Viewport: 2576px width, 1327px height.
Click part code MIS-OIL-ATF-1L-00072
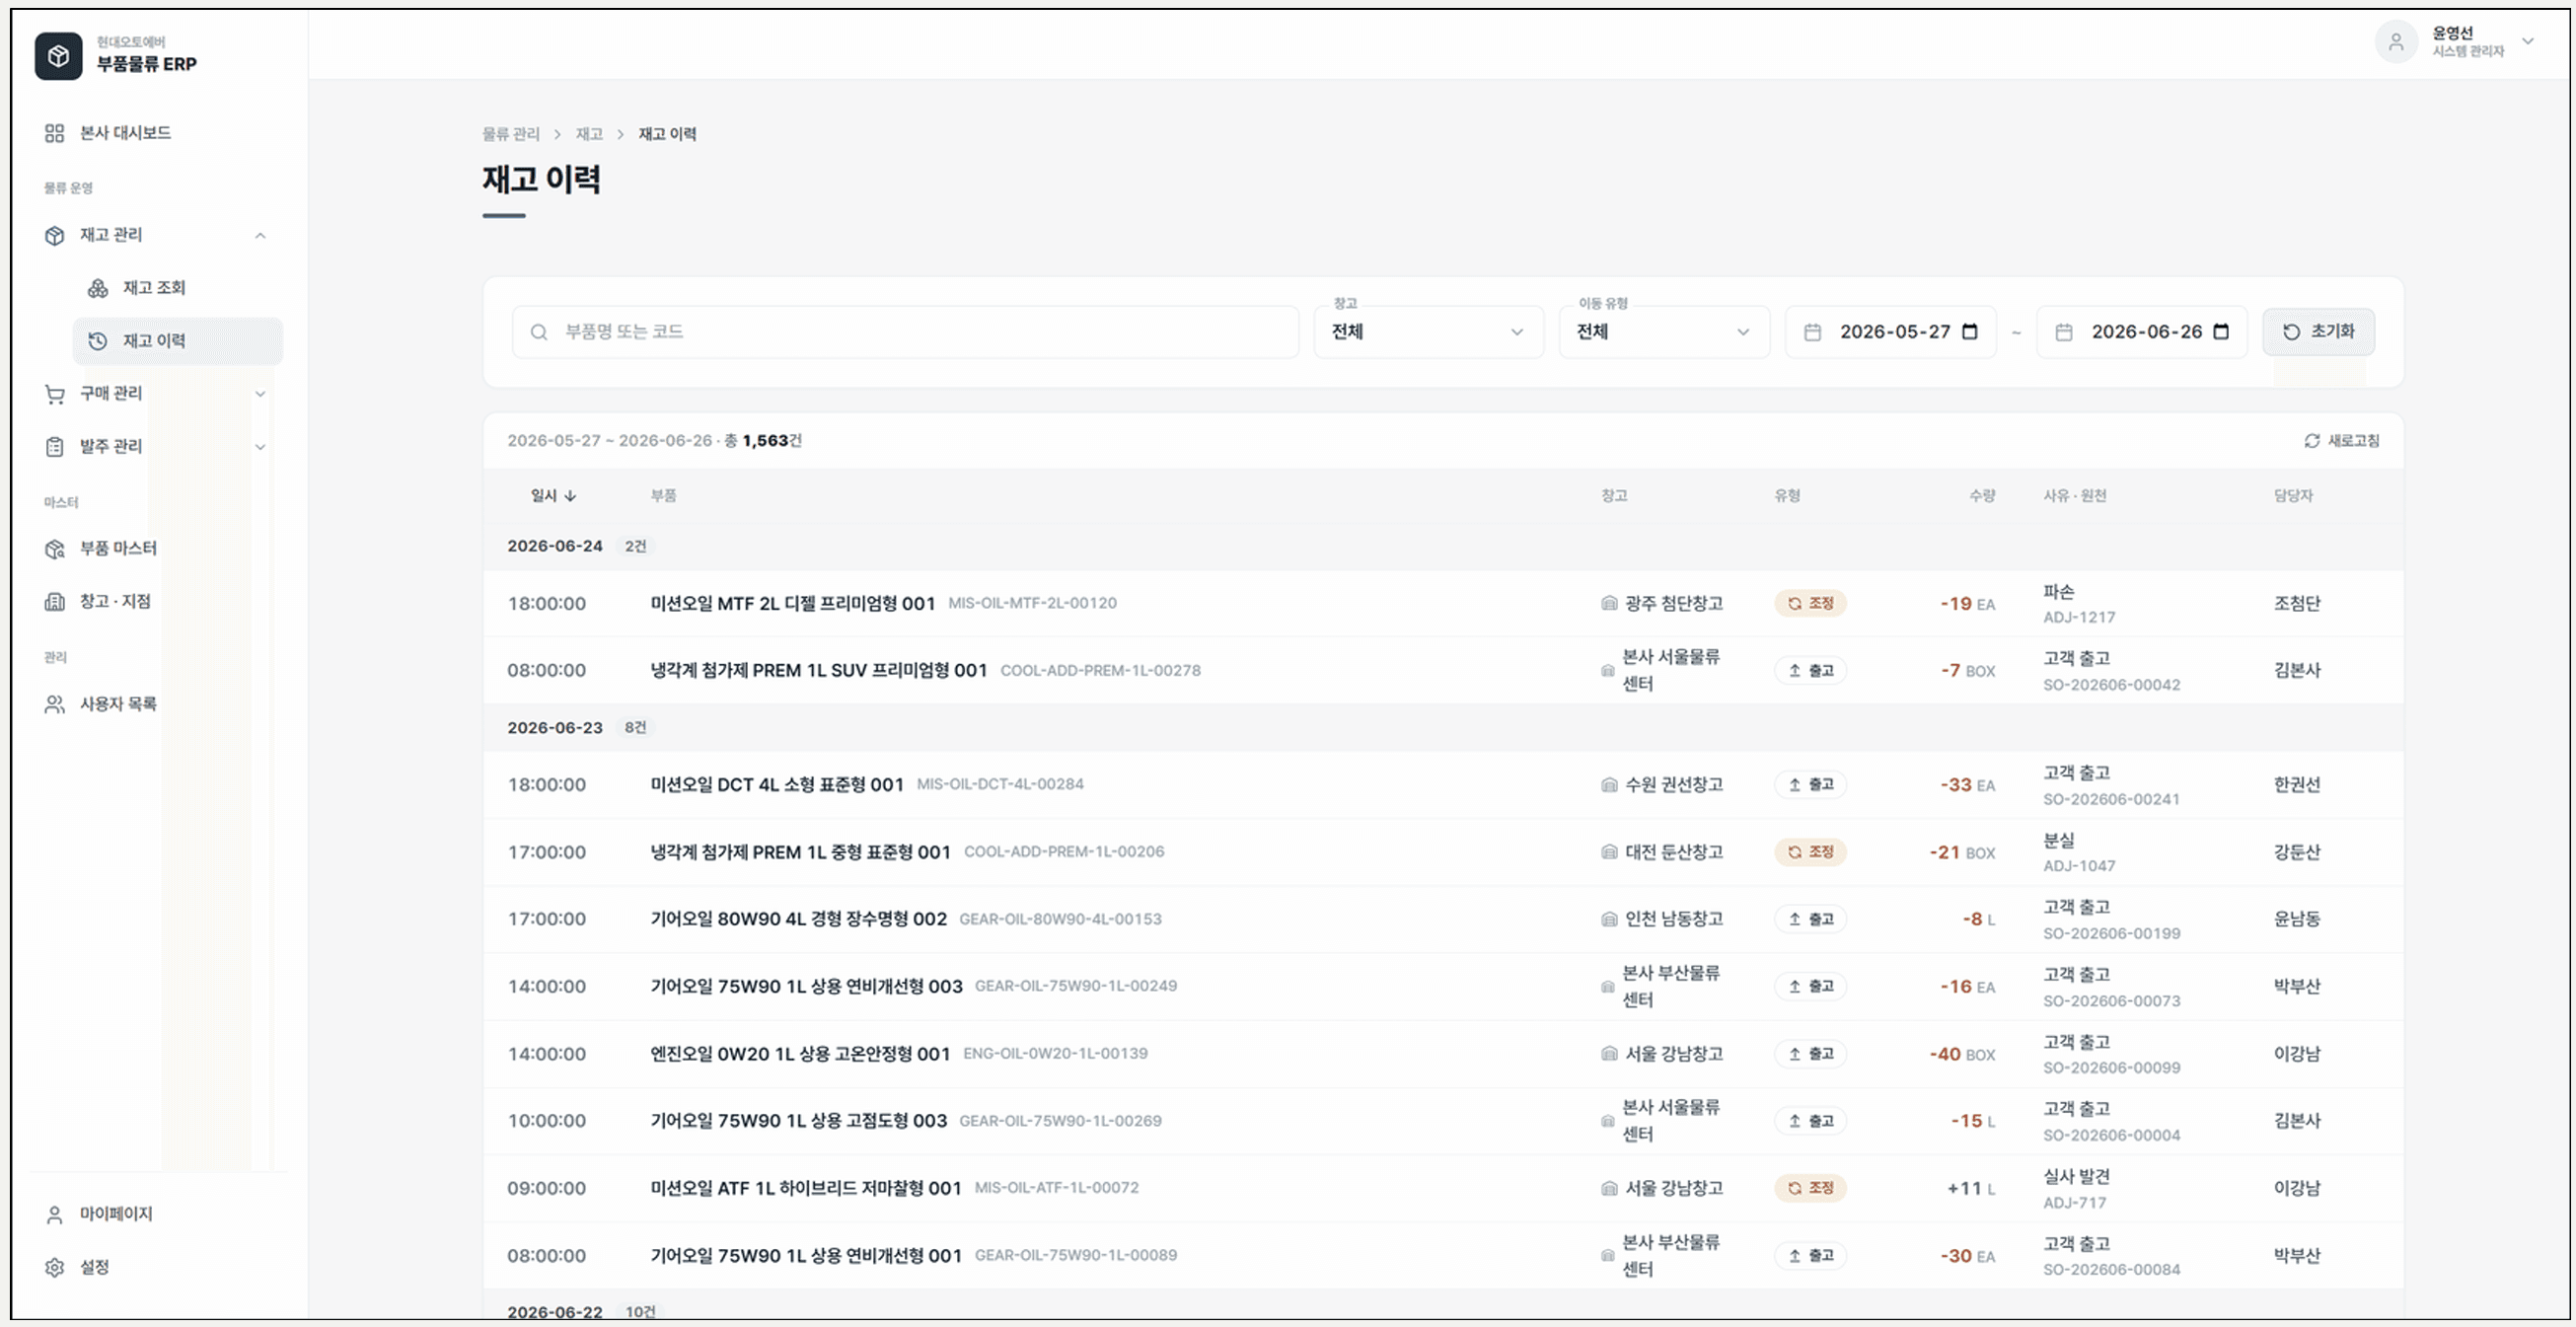1056,1188
